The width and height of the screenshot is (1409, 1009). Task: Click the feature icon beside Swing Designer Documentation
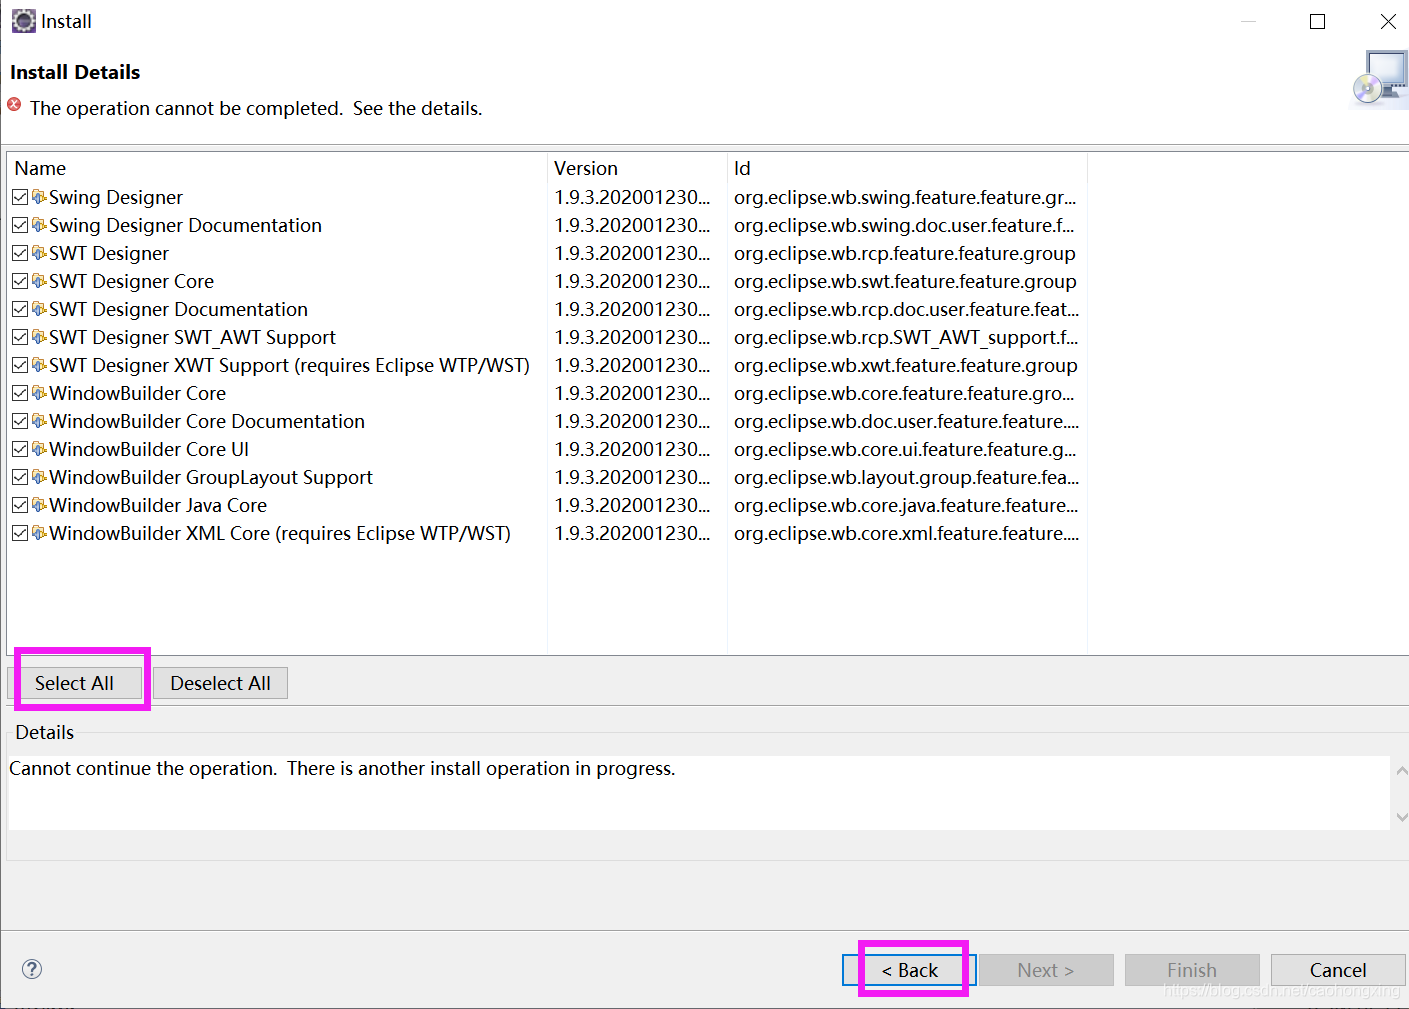tap(39, 225)
